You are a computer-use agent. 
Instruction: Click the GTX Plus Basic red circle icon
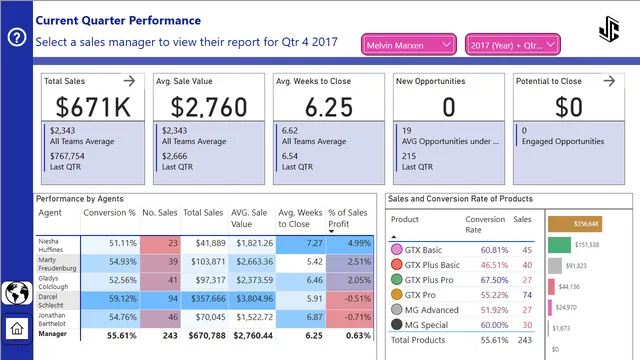coord(396,264)
